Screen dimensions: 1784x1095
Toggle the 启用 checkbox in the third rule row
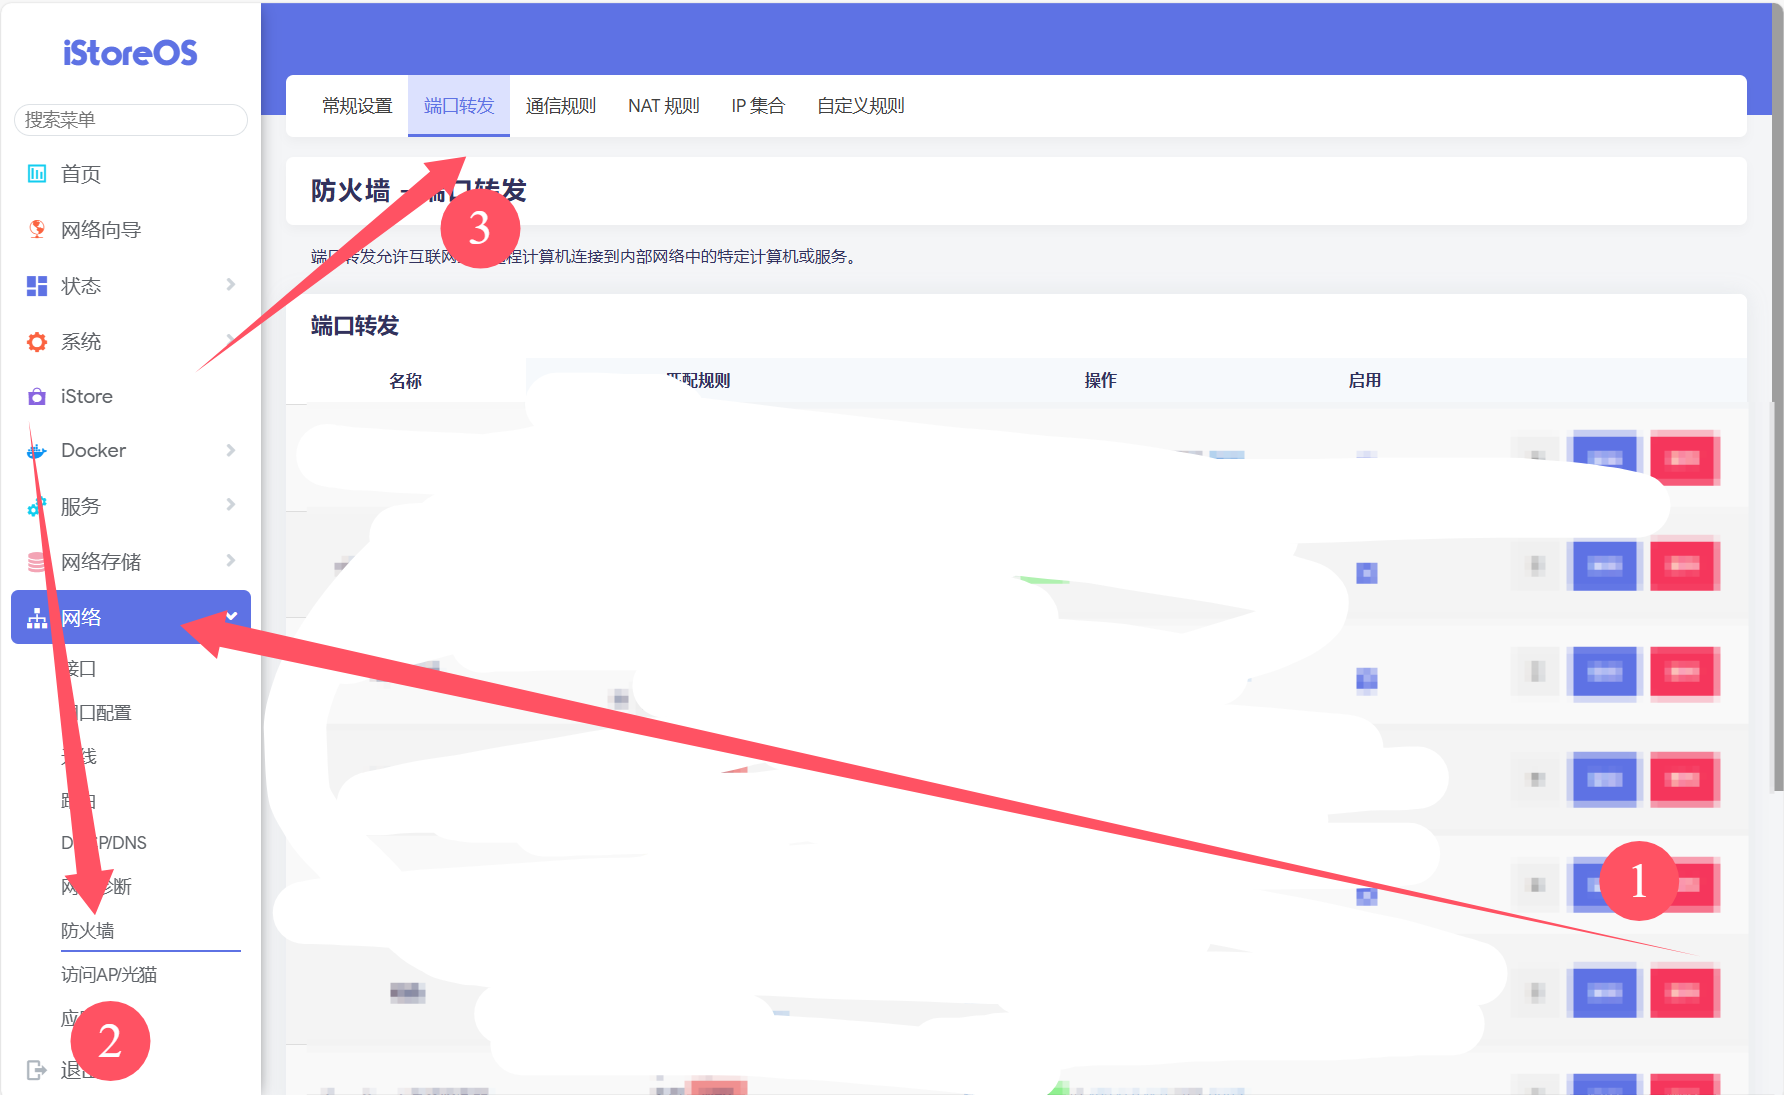pyautogui.click(x=1366, y=680)
